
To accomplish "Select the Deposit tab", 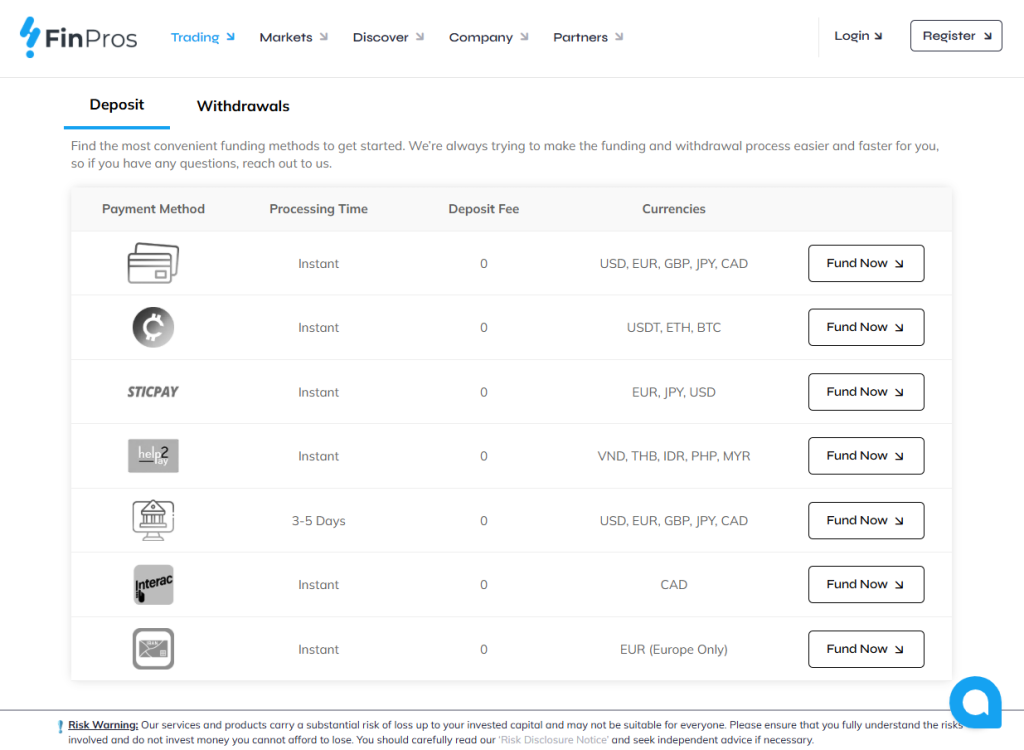I will 117,105.
